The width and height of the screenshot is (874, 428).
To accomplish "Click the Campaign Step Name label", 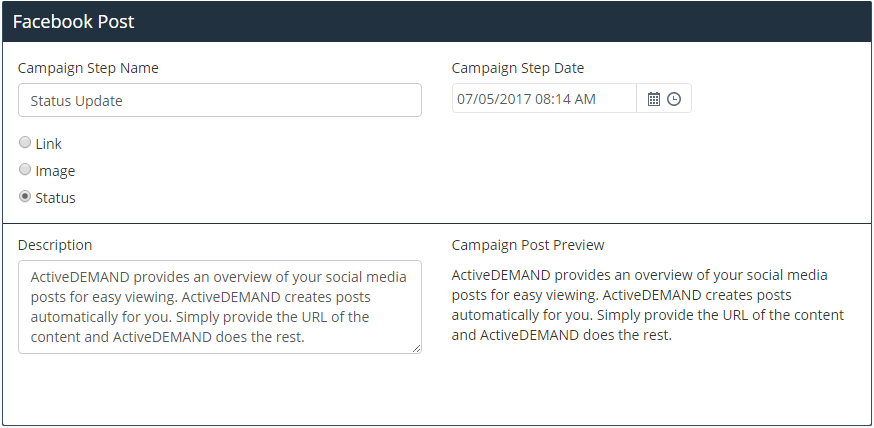I will (88, 68).
